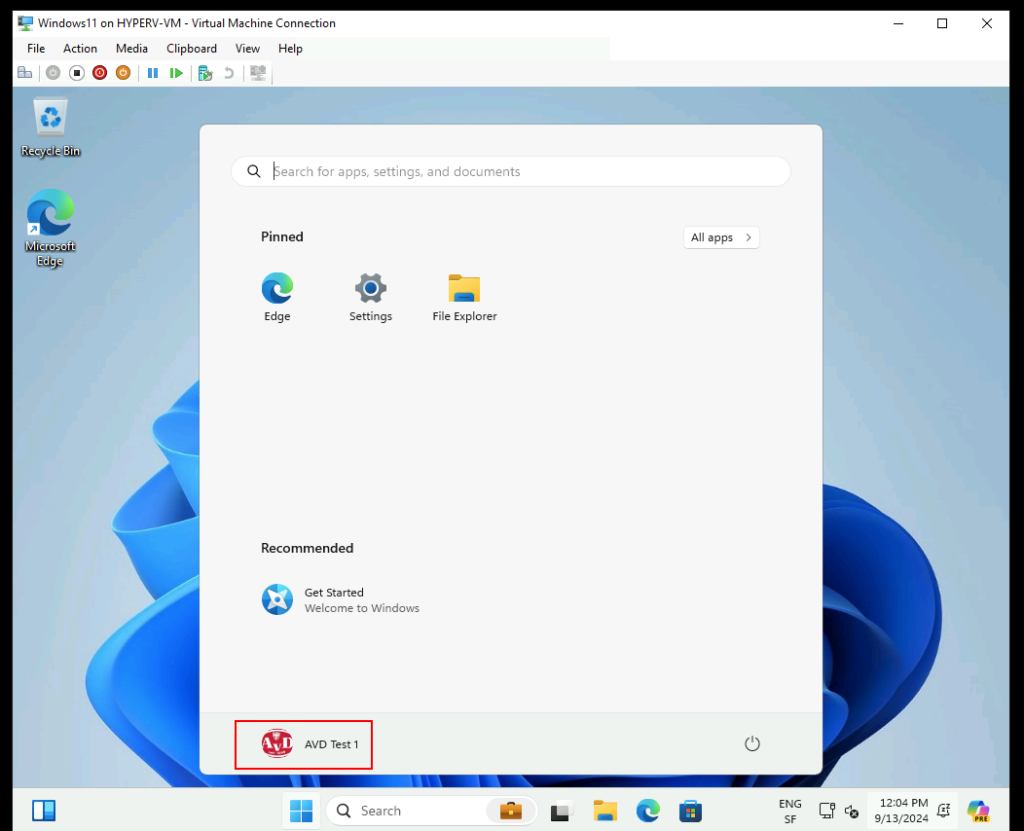Click the Windows Start button on taskbar
Image resolution: width=1024 pixels, height=831 pixels.
[301, 811]
